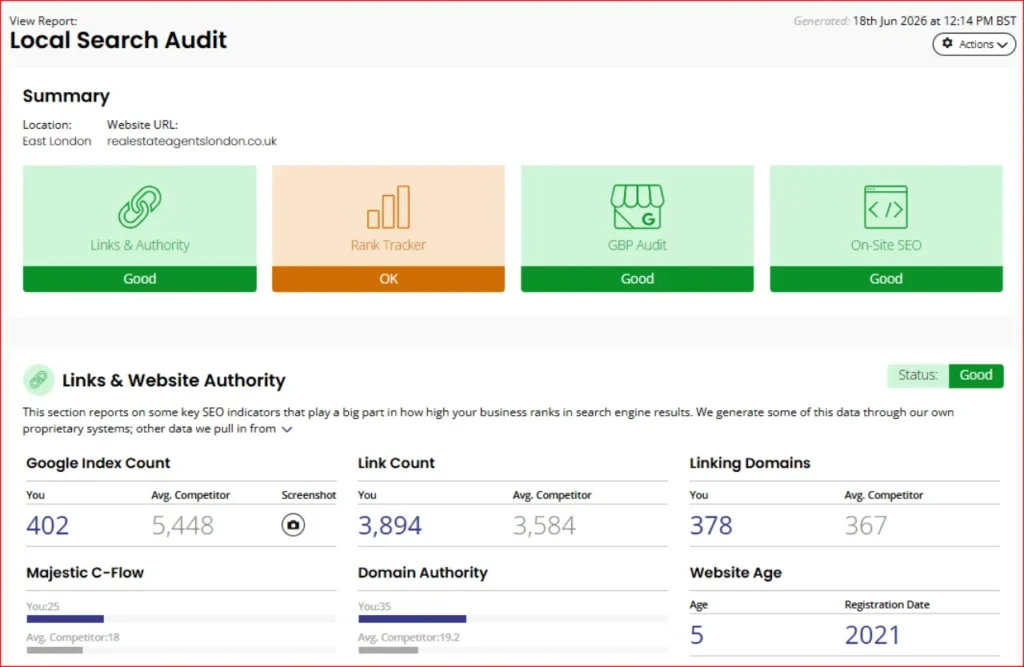The width and height of the screenshot is (1024, 667).
Task: Click Google Index Count value 402
Action: point(48,525)
